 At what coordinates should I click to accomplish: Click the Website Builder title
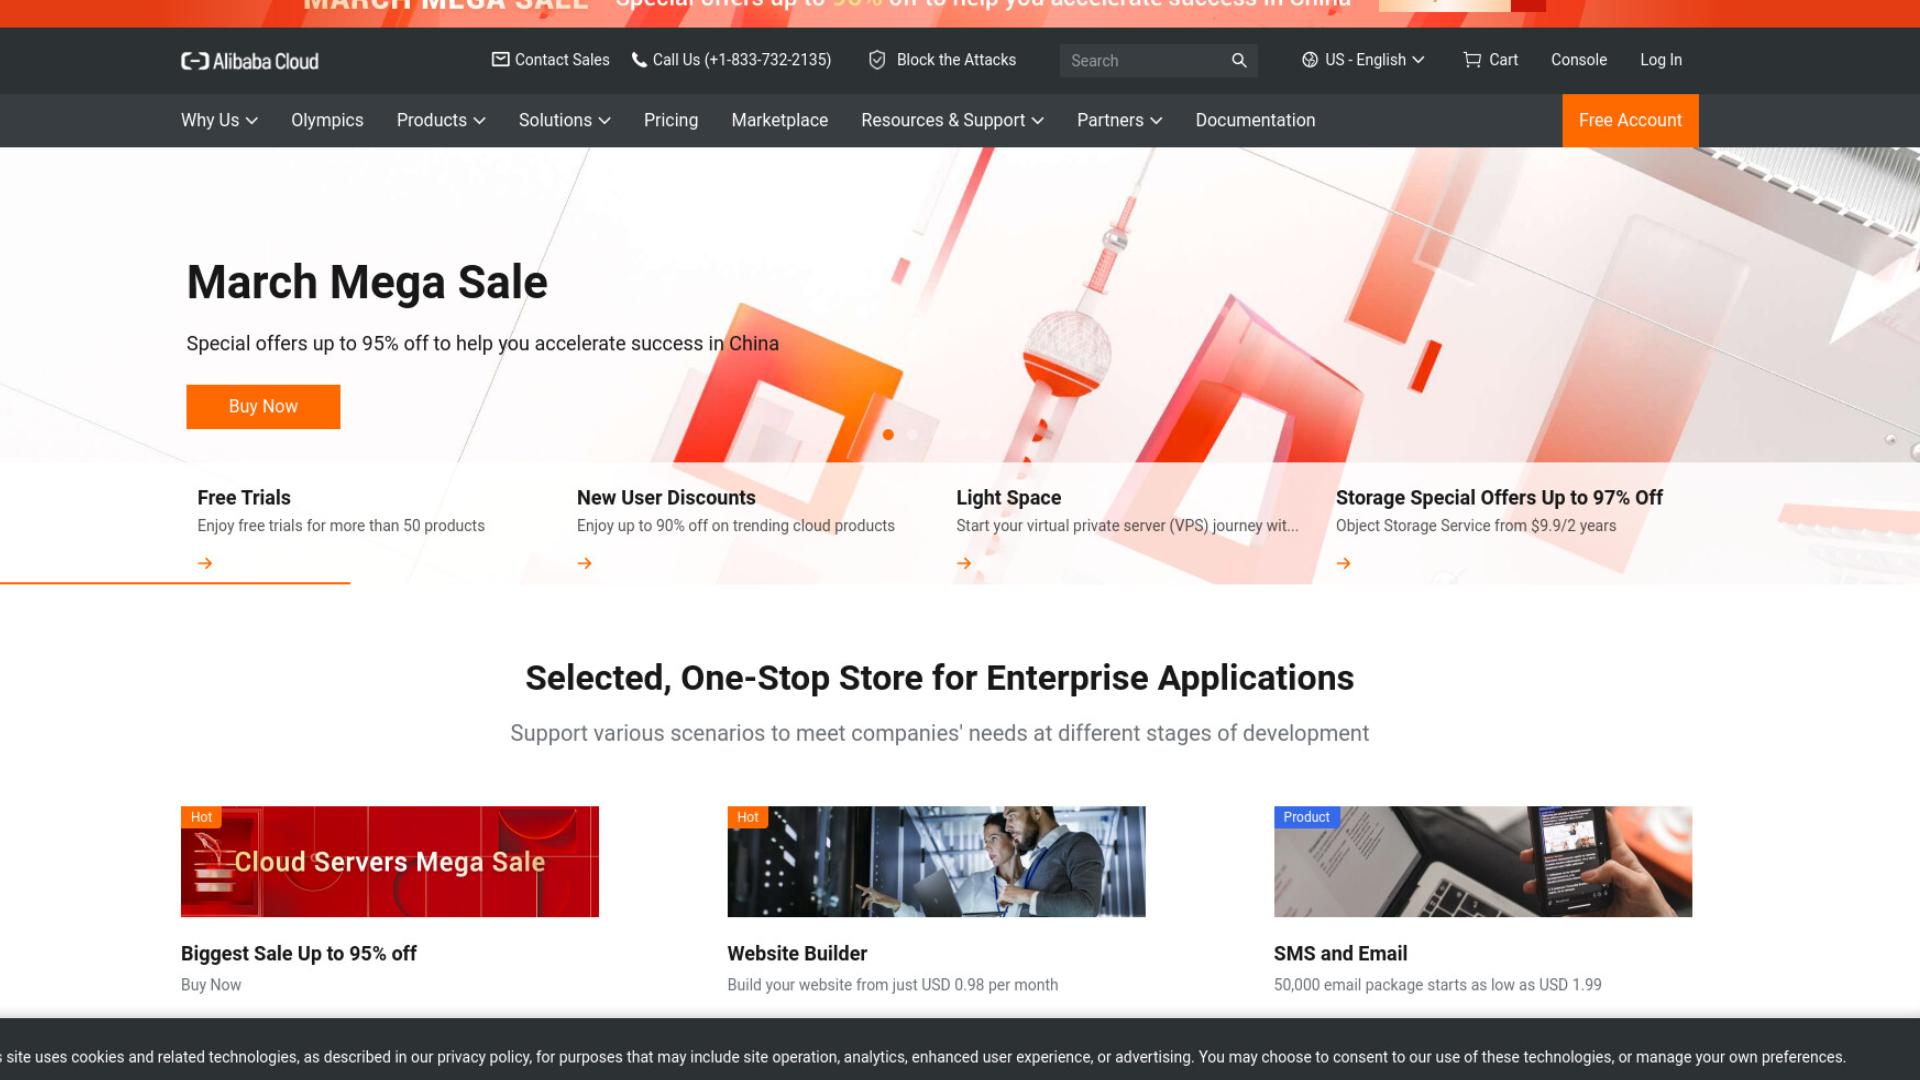tap(797, 954)
